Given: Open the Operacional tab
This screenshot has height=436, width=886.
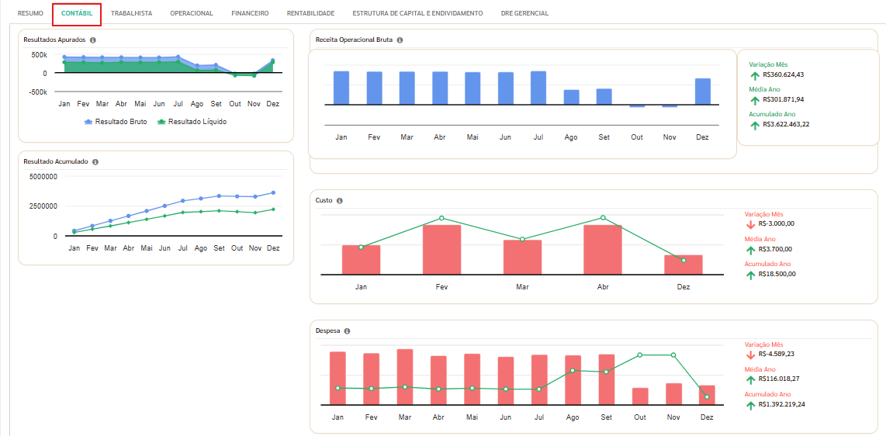Looking at the screenshot, I should (x=192, y=13).
